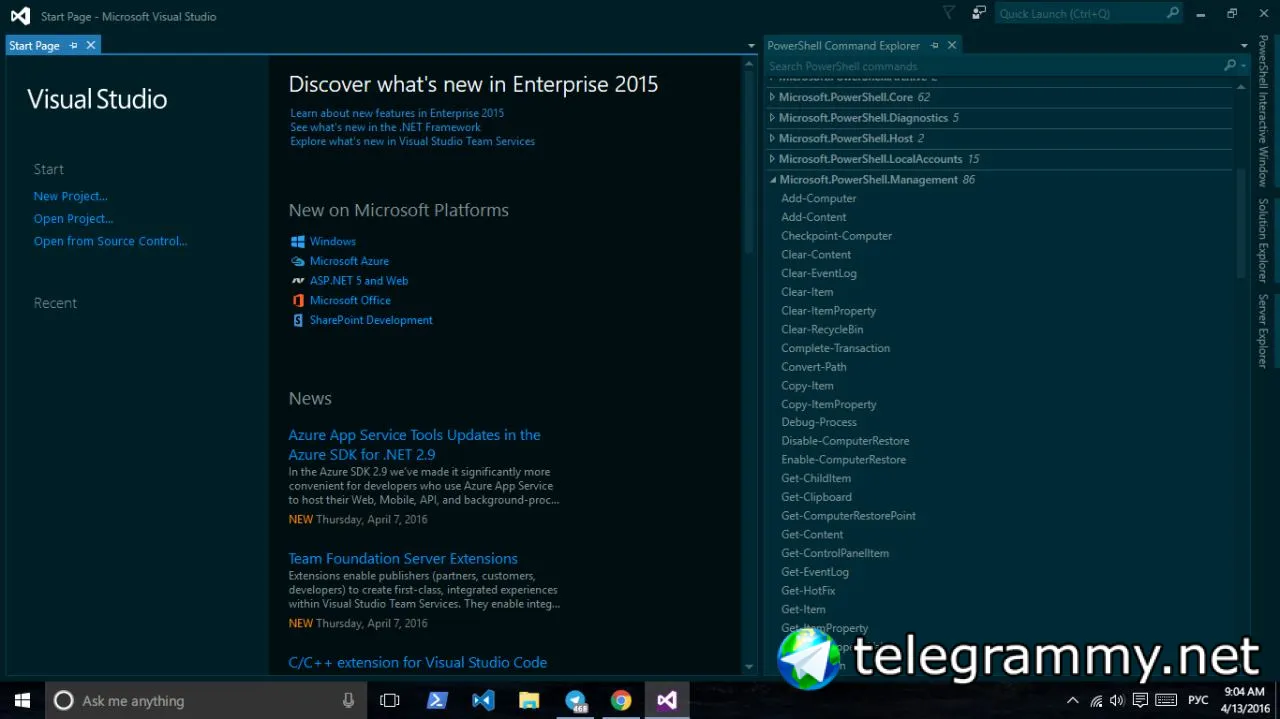The image size is (1280, 719).
Task: Click the notifications filter flag icon
Action: tap(949, 13)
